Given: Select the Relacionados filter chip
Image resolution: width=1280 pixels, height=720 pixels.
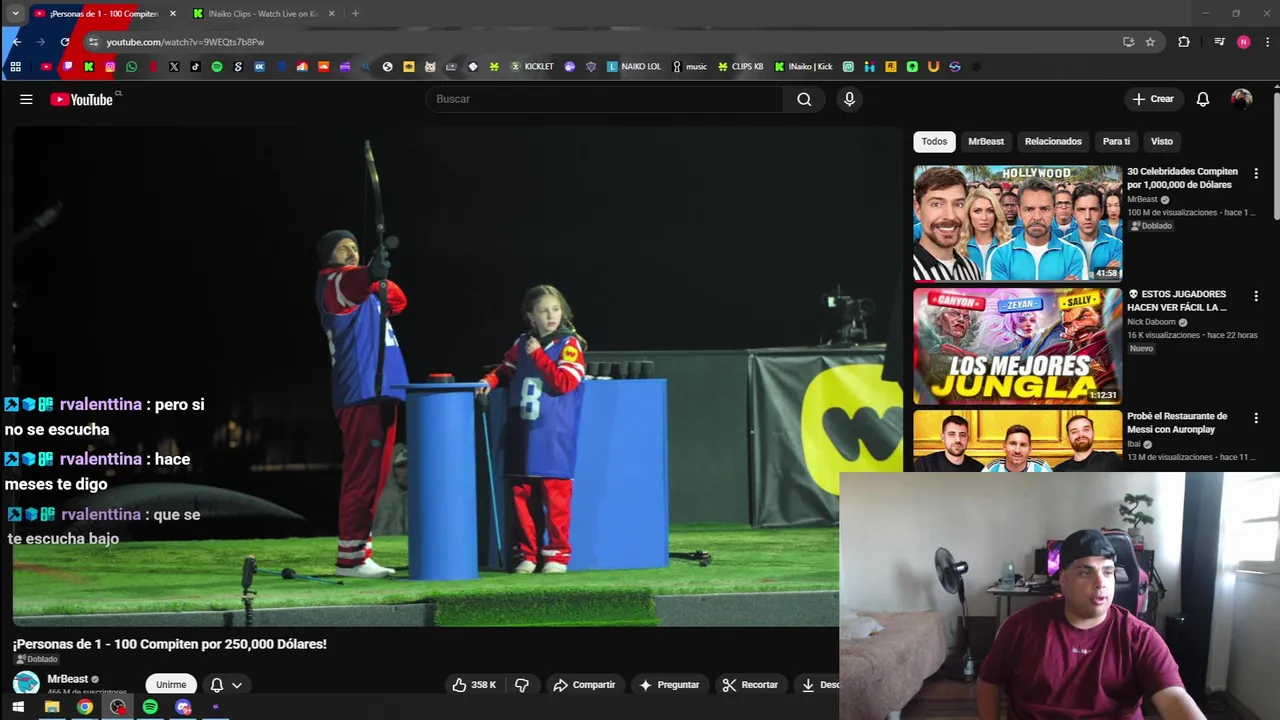Looking at the screenshot, I should pos(1053,141).
